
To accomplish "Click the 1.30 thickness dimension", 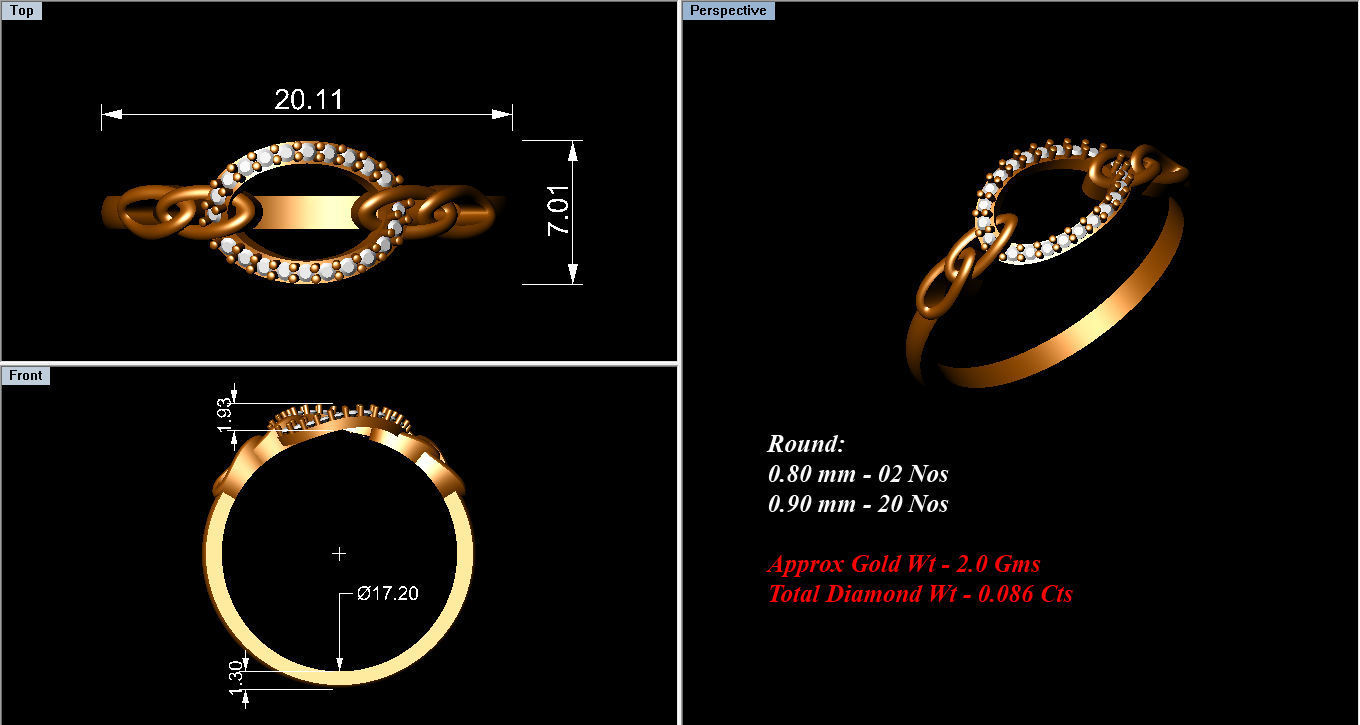I will pyautogui.click(x=236, y=677).
